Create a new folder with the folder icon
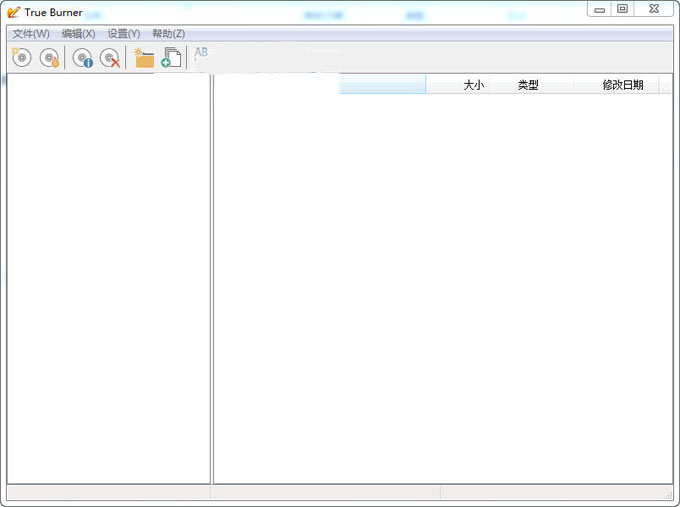Viewport: 680px width, 507px height. (144, 58)
